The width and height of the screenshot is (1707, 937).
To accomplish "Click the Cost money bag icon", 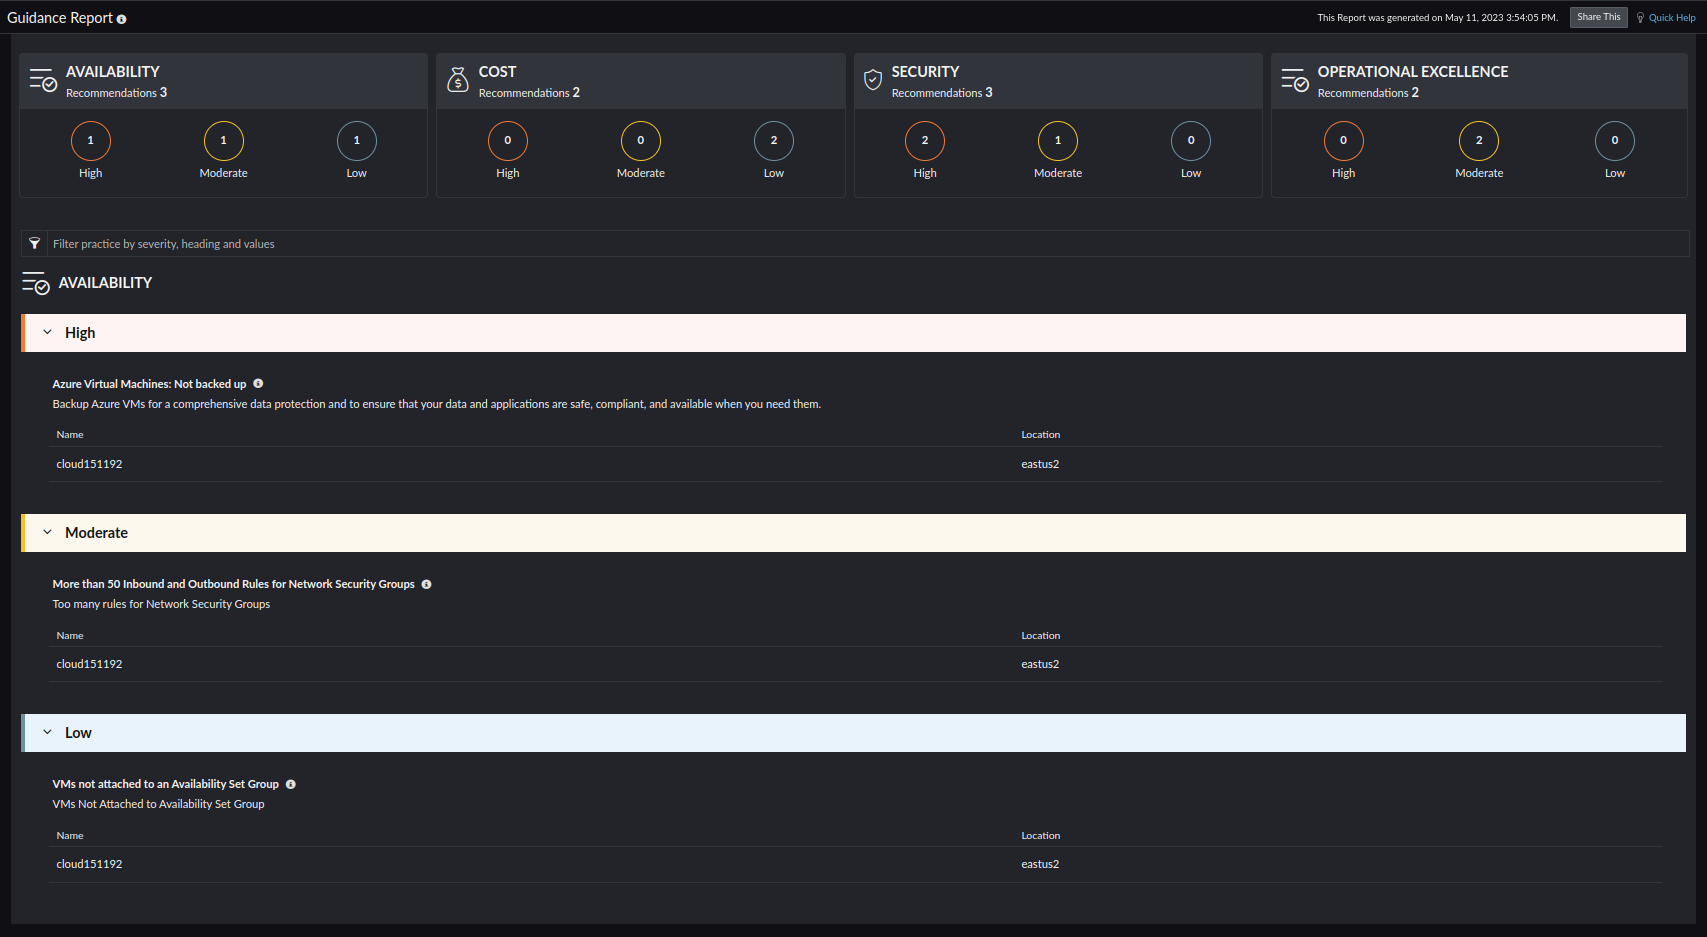I will [x=458, y=79].
